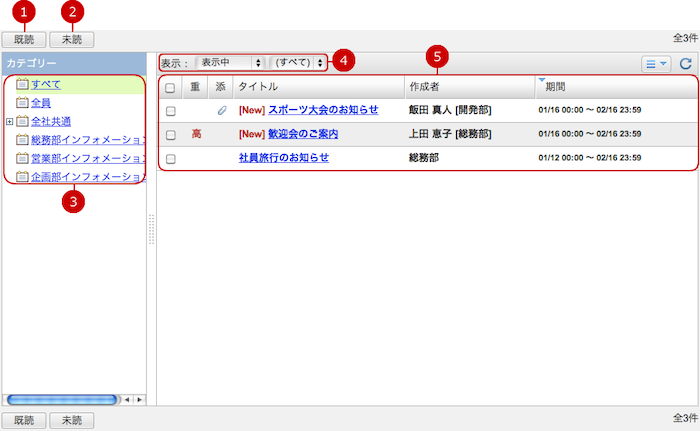Toggle the select-all checkbox in header

pos(170,88)
